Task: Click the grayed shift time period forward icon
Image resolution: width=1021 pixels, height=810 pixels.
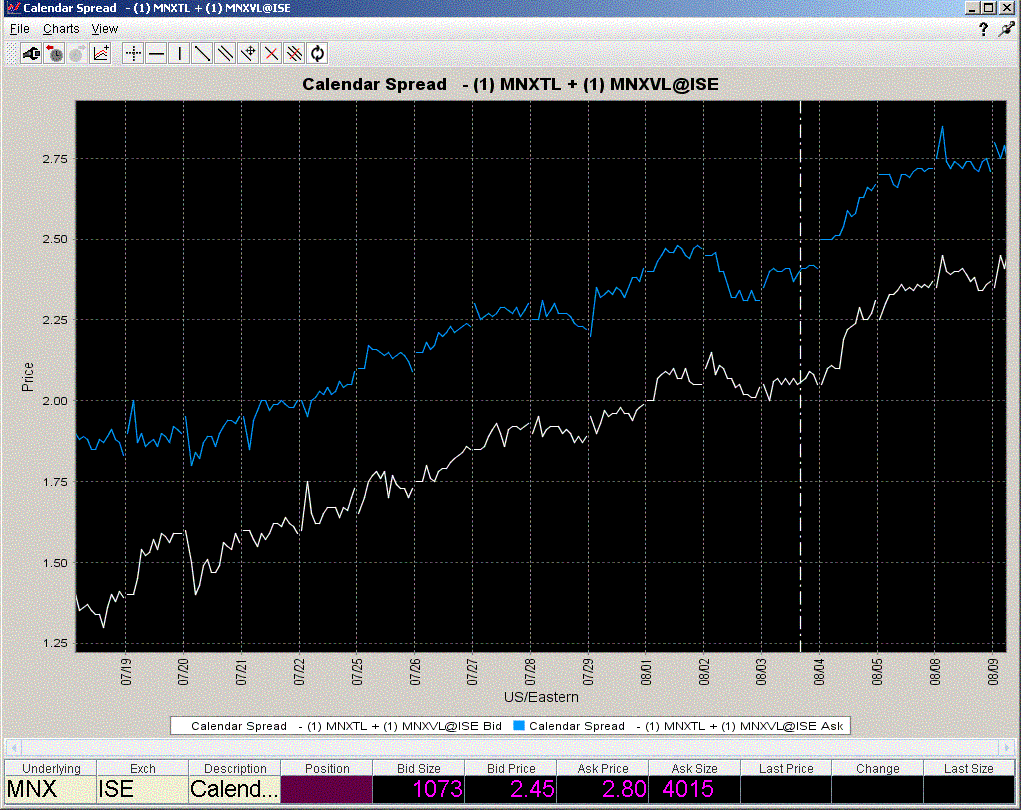Action: coord(77,53)
